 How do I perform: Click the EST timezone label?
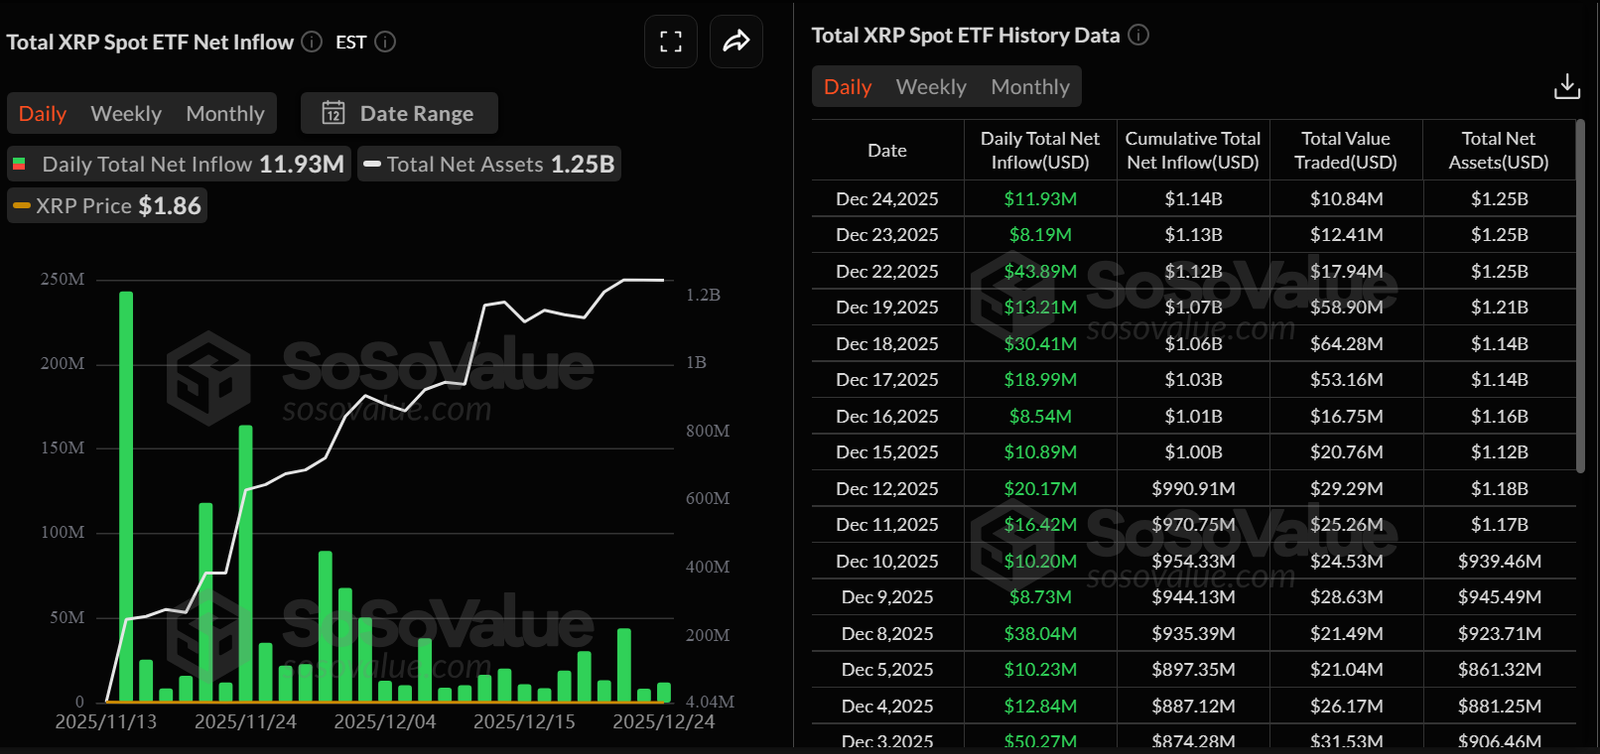(351, 42)
